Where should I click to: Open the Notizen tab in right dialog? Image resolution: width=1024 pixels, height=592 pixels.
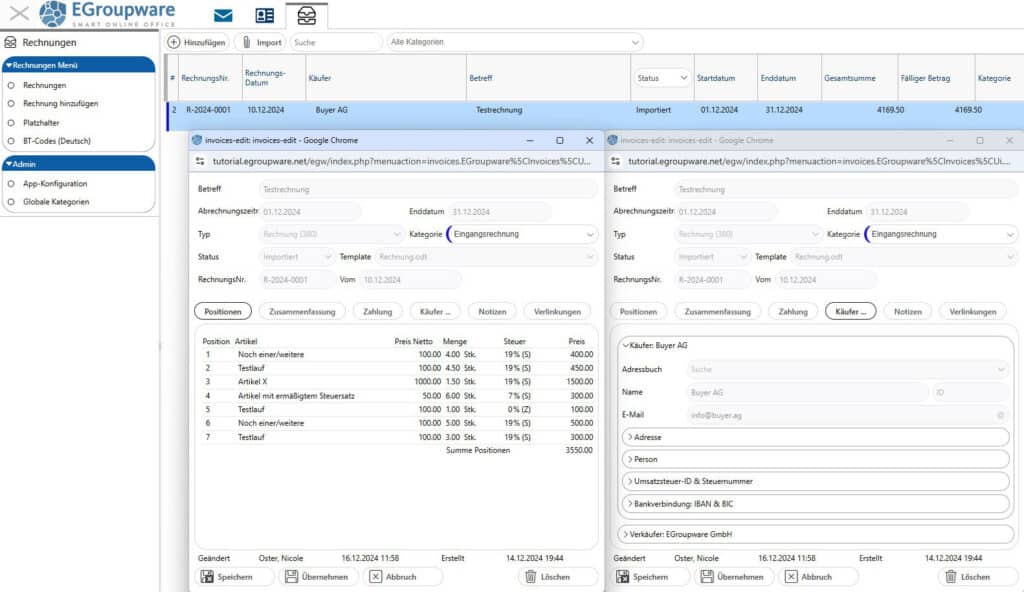907,311
